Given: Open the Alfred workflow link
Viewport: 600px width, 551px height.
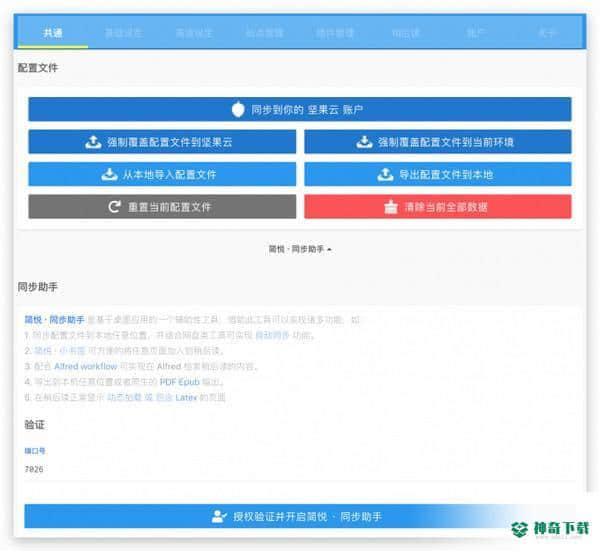Looking at the screenshot, I should click(85, 366).
